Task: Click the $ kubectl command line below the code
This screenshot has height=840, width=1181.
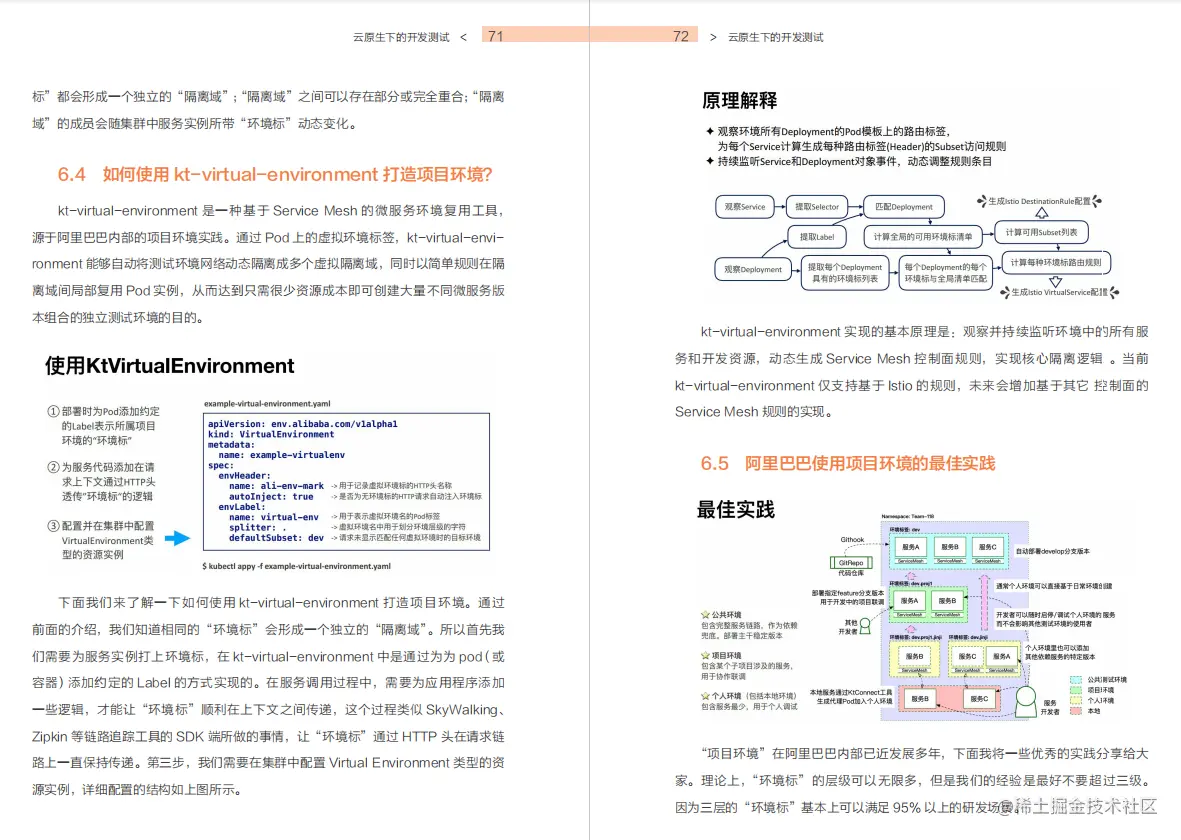Action: click(297, 566)
